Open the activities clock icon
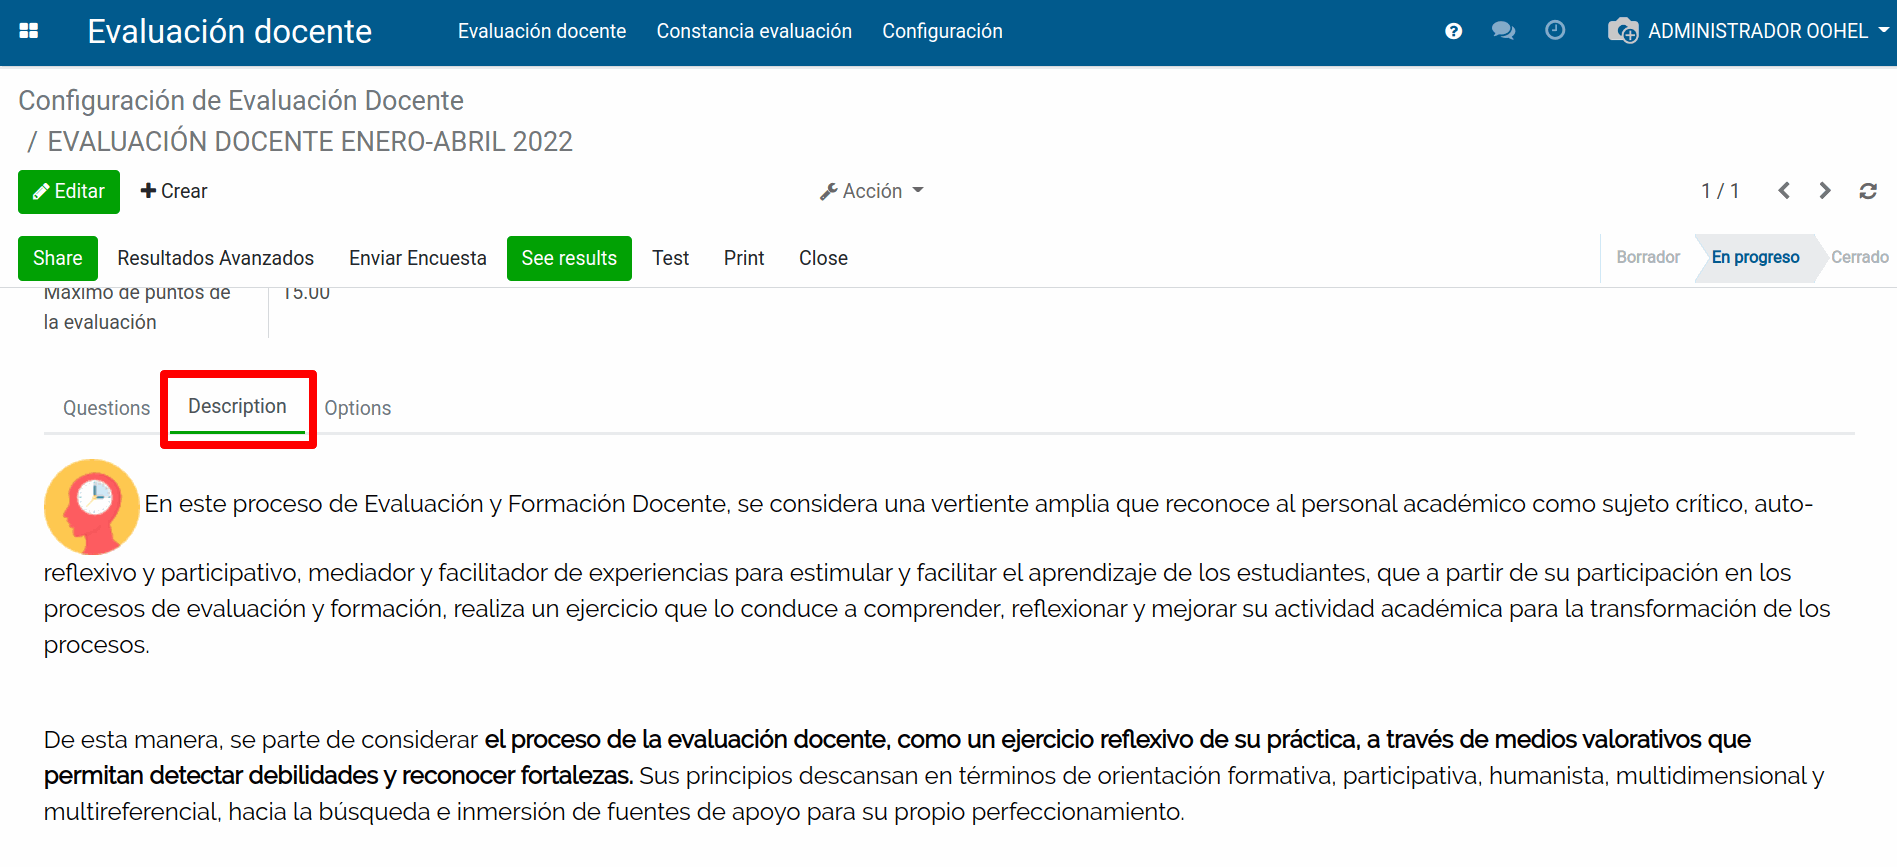 coord(1555,31)
